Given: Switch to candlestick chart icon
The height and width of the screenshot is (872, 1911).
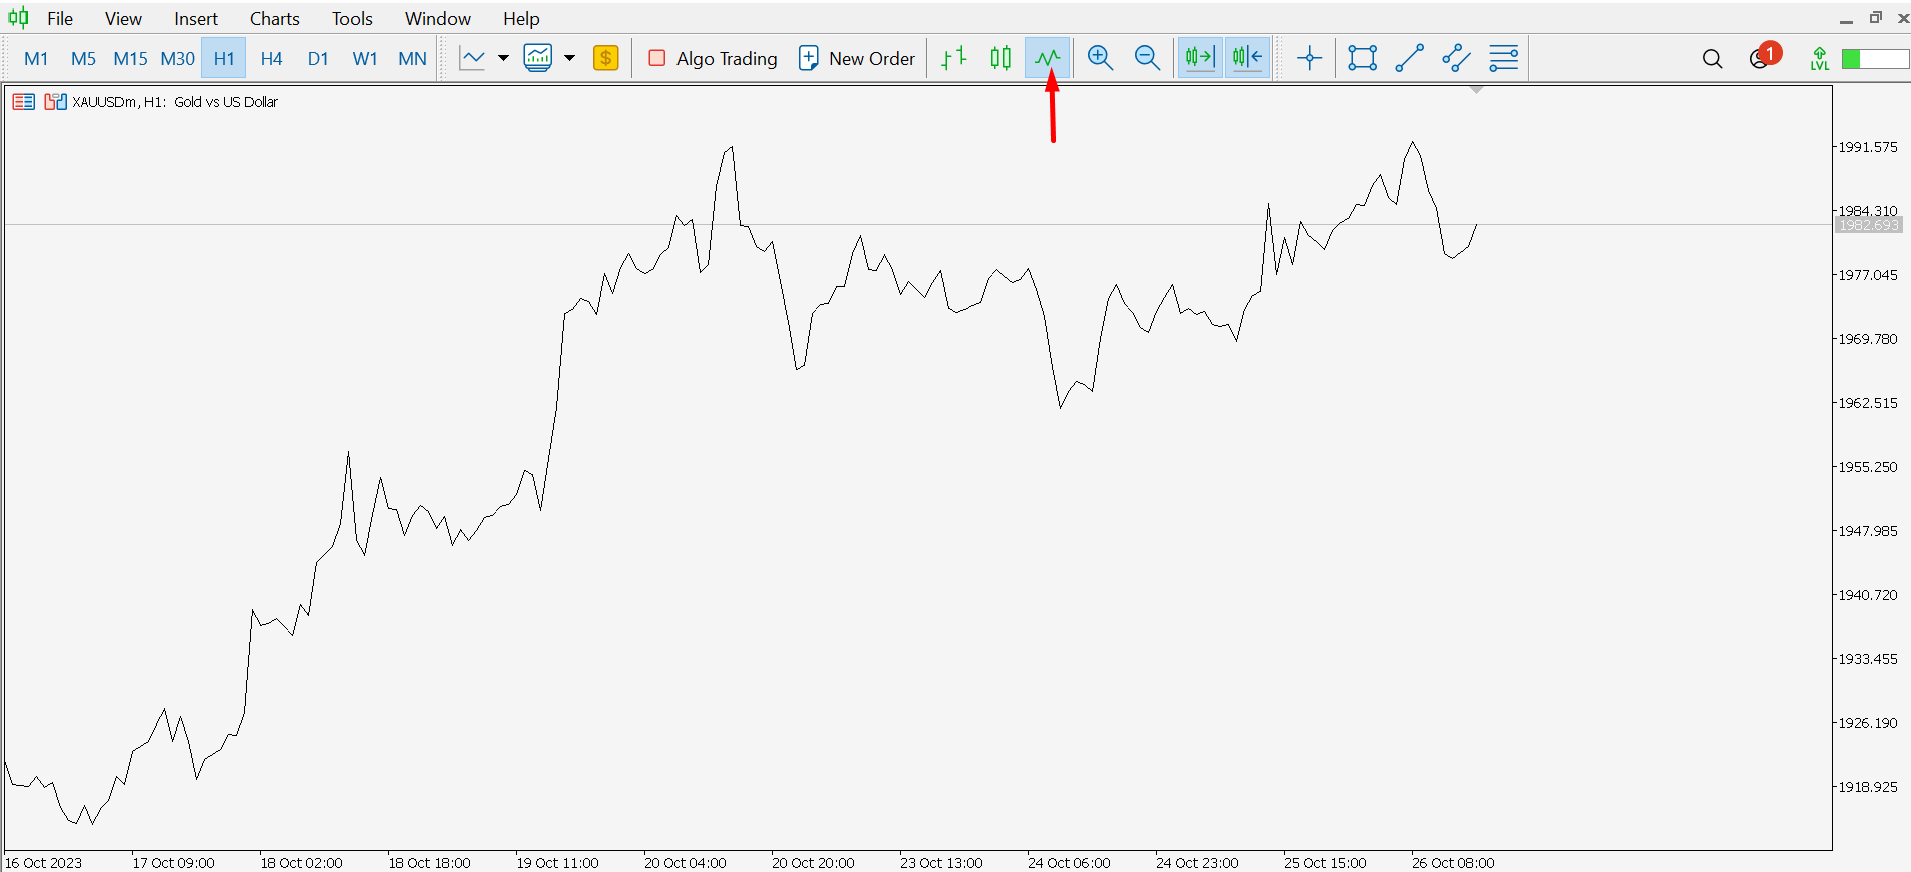Looking at the screenshot, I should pos(1000,58).
